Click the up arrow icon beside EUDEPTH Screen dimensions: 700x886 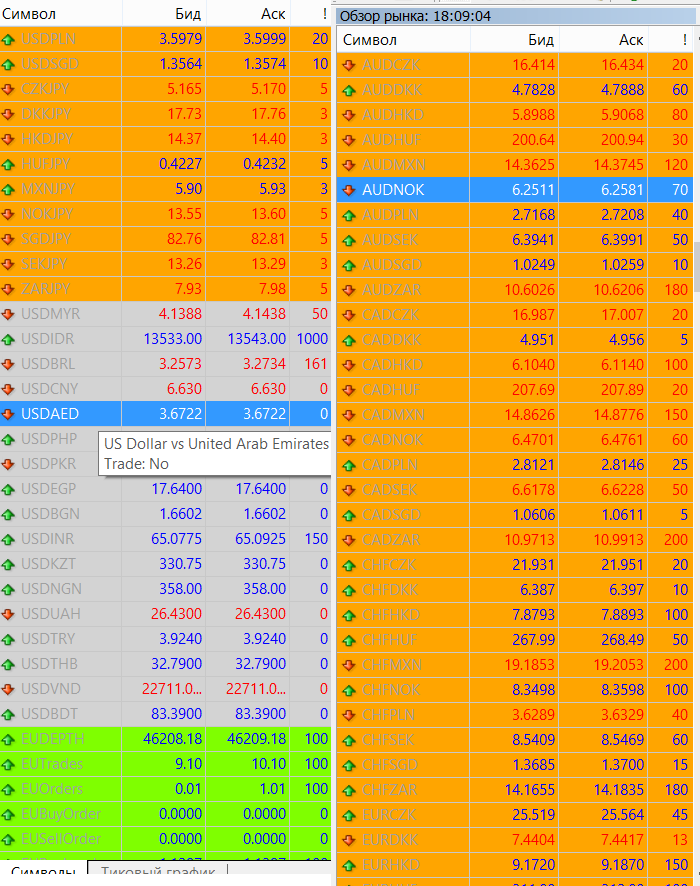coord(8,739)
